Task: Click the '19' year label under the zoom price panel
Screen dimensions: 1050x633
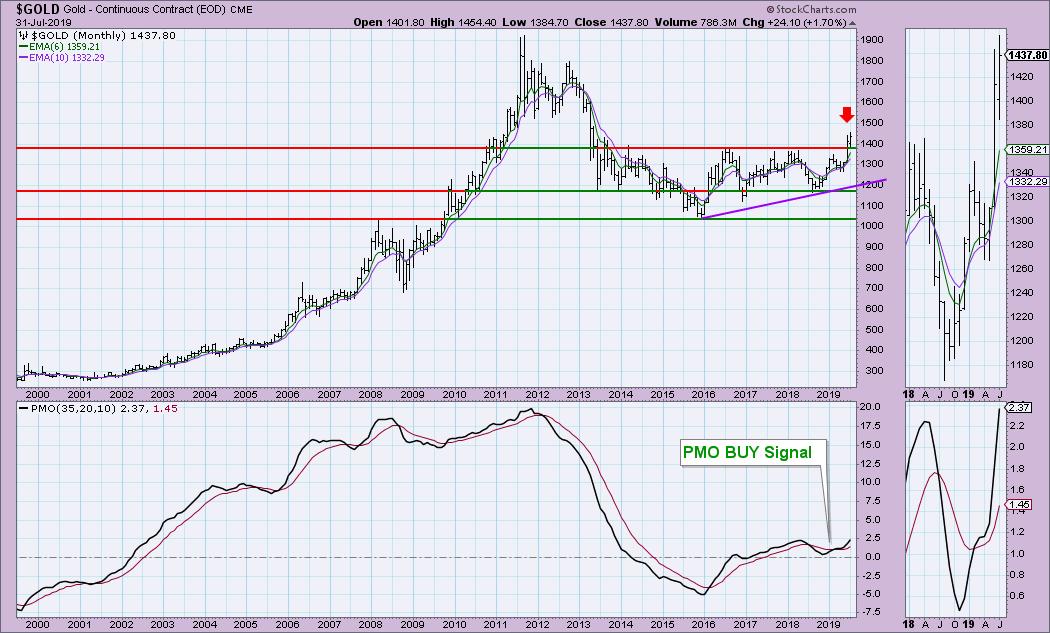Action: coord(968,395)
